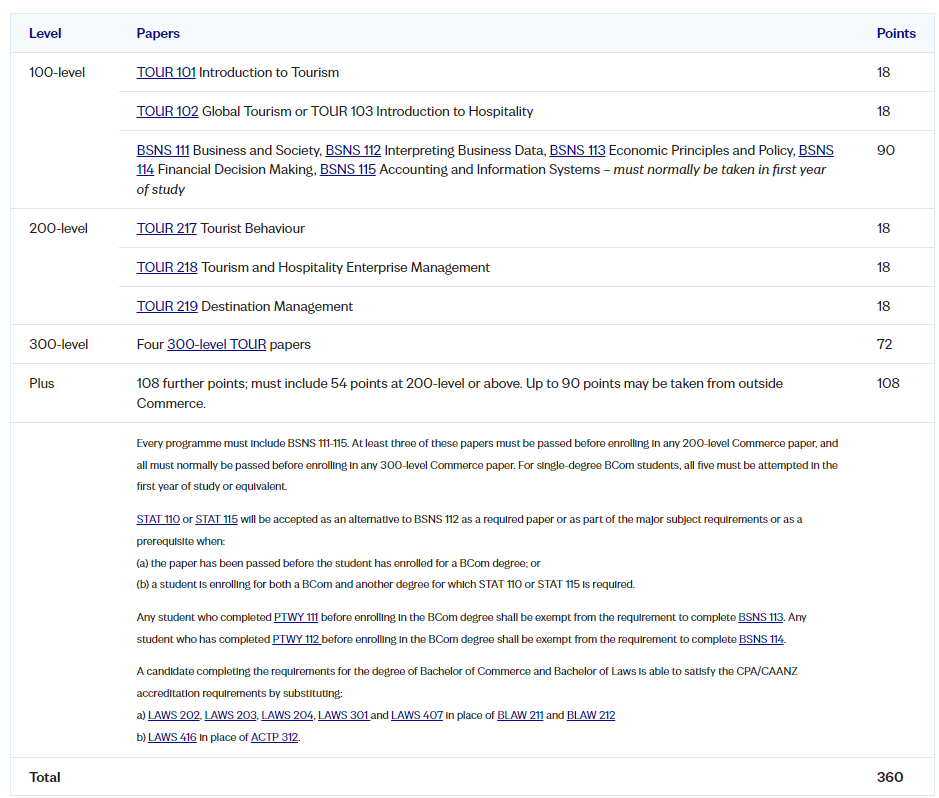Open BSNS 115 Accounting and Information Systems link
Image resolution: width=939 pixels, height=798 pixels.
(x=348, y=169)
